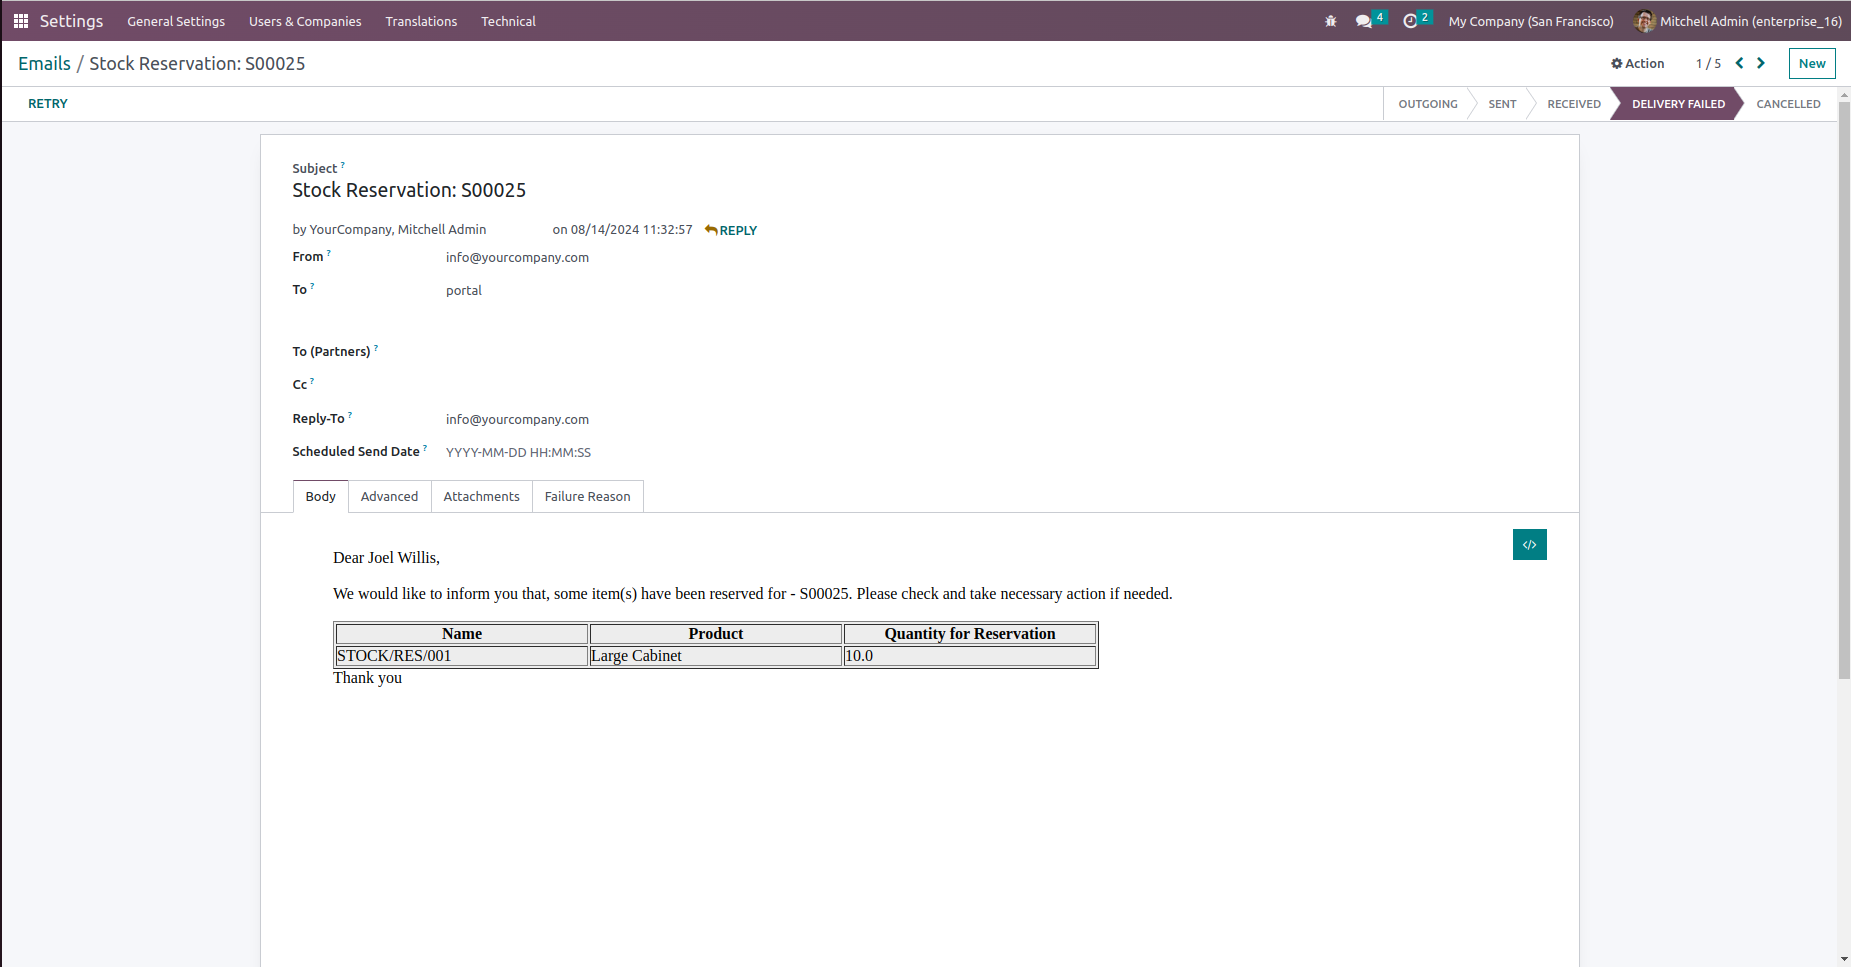
Task: Go to next record arrow
Action: point(1761,63)
